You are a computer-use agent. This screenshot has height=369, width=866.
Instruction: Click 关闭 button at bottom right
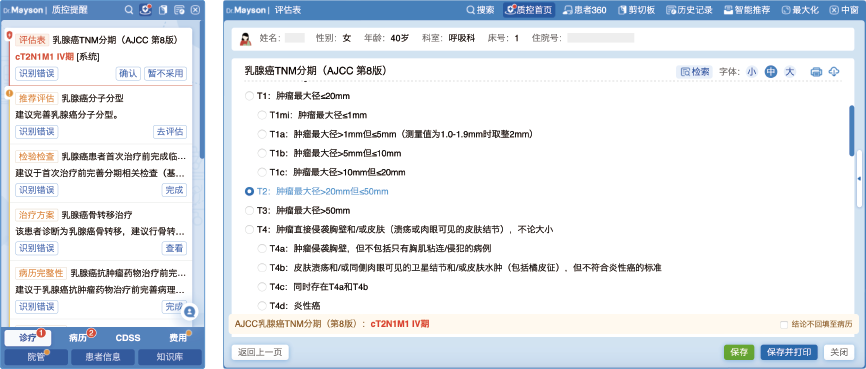(839, 352)
